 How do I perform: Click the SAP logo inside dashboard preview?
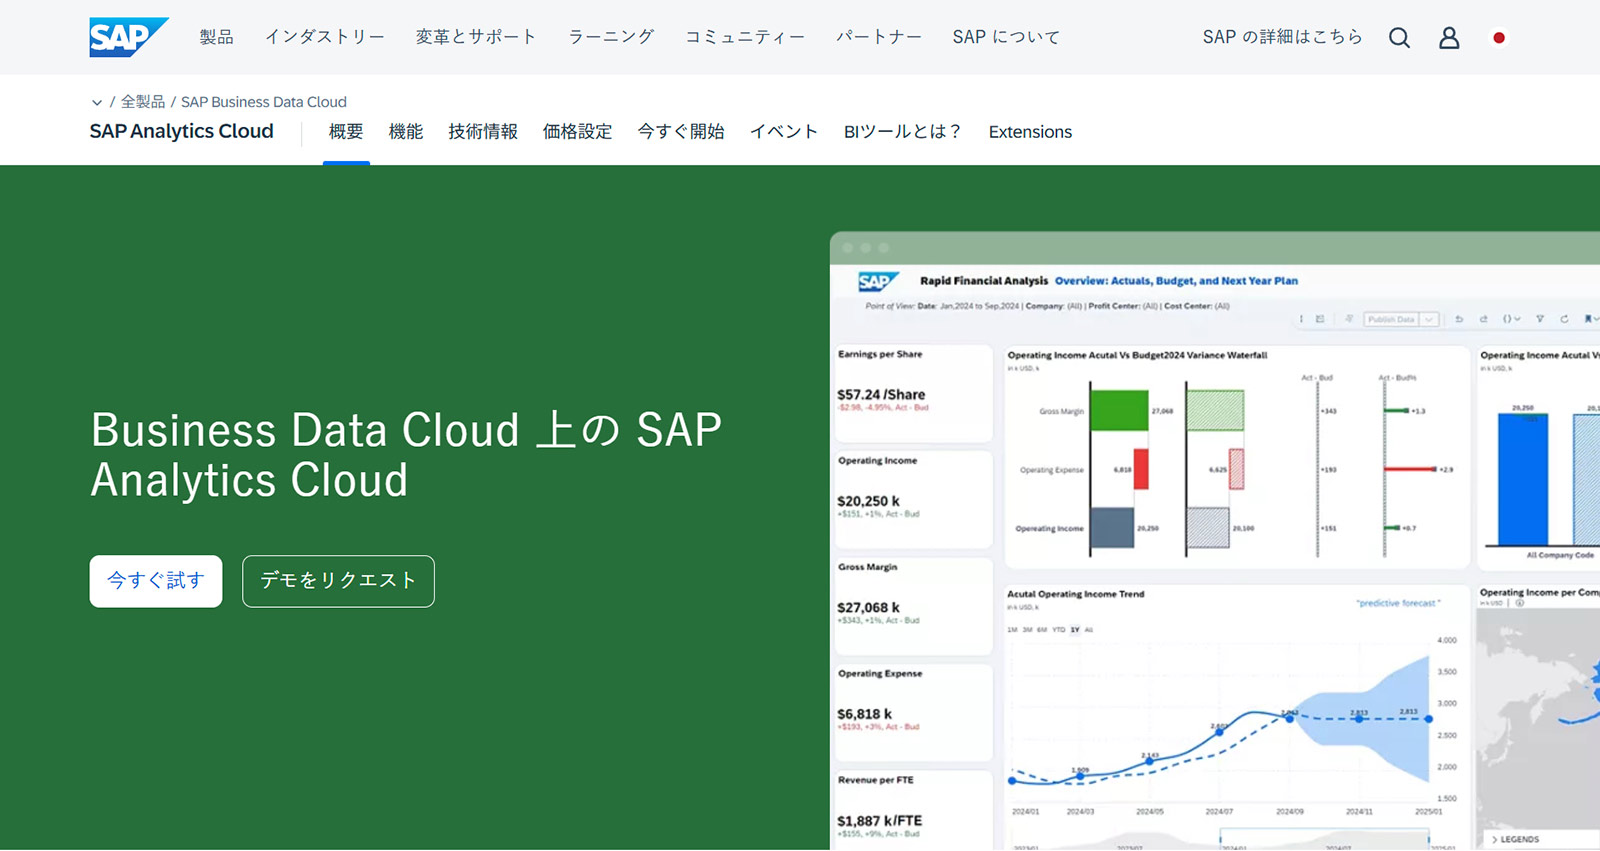tap(878, 282)
